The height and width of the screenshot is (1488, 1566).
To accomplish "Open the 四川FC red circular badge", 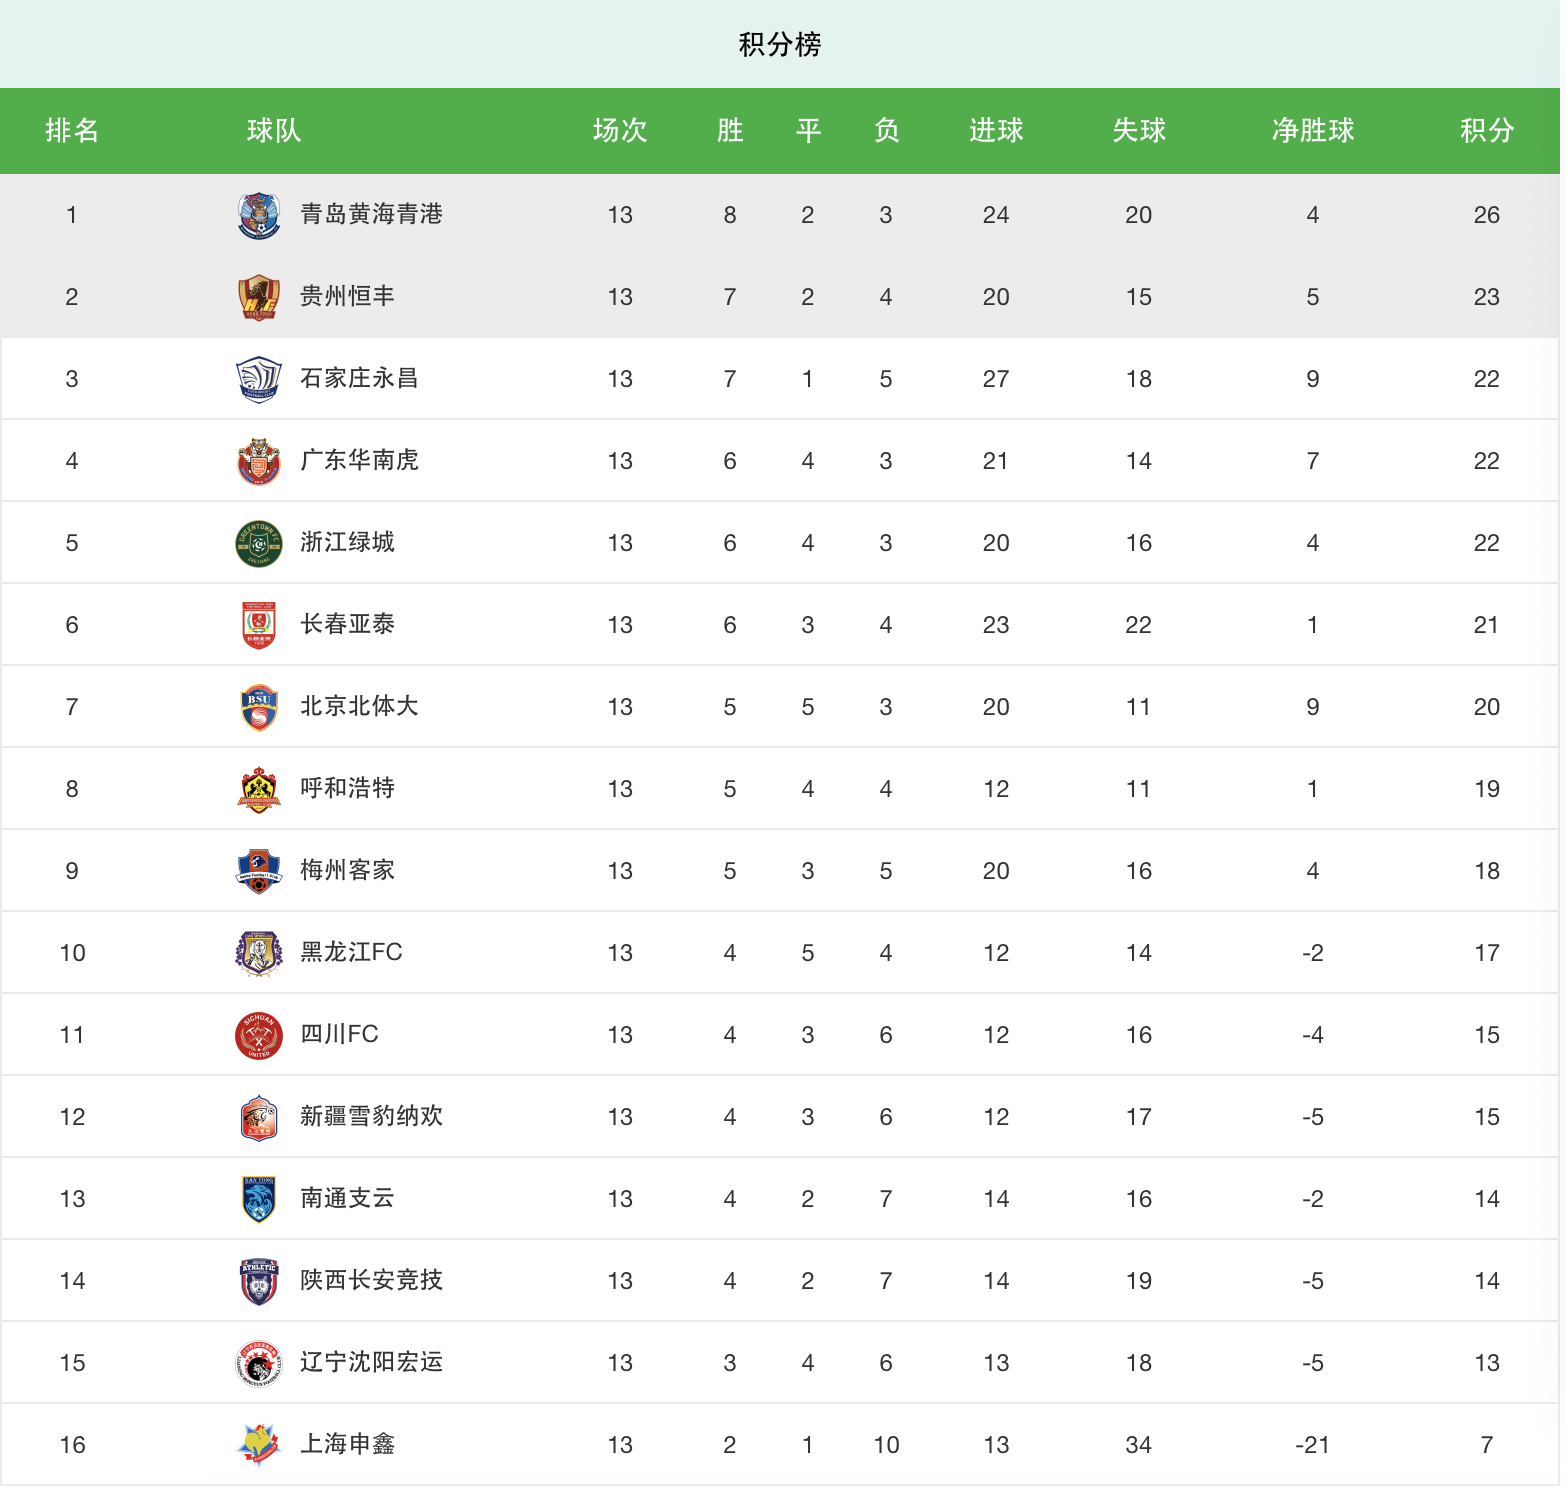I will point(259,1035).
